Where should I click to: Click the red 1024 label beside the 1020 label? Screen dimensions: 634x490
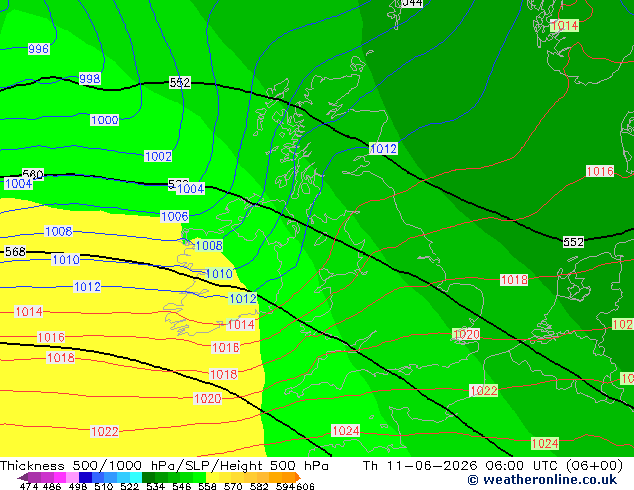[345, 431]
